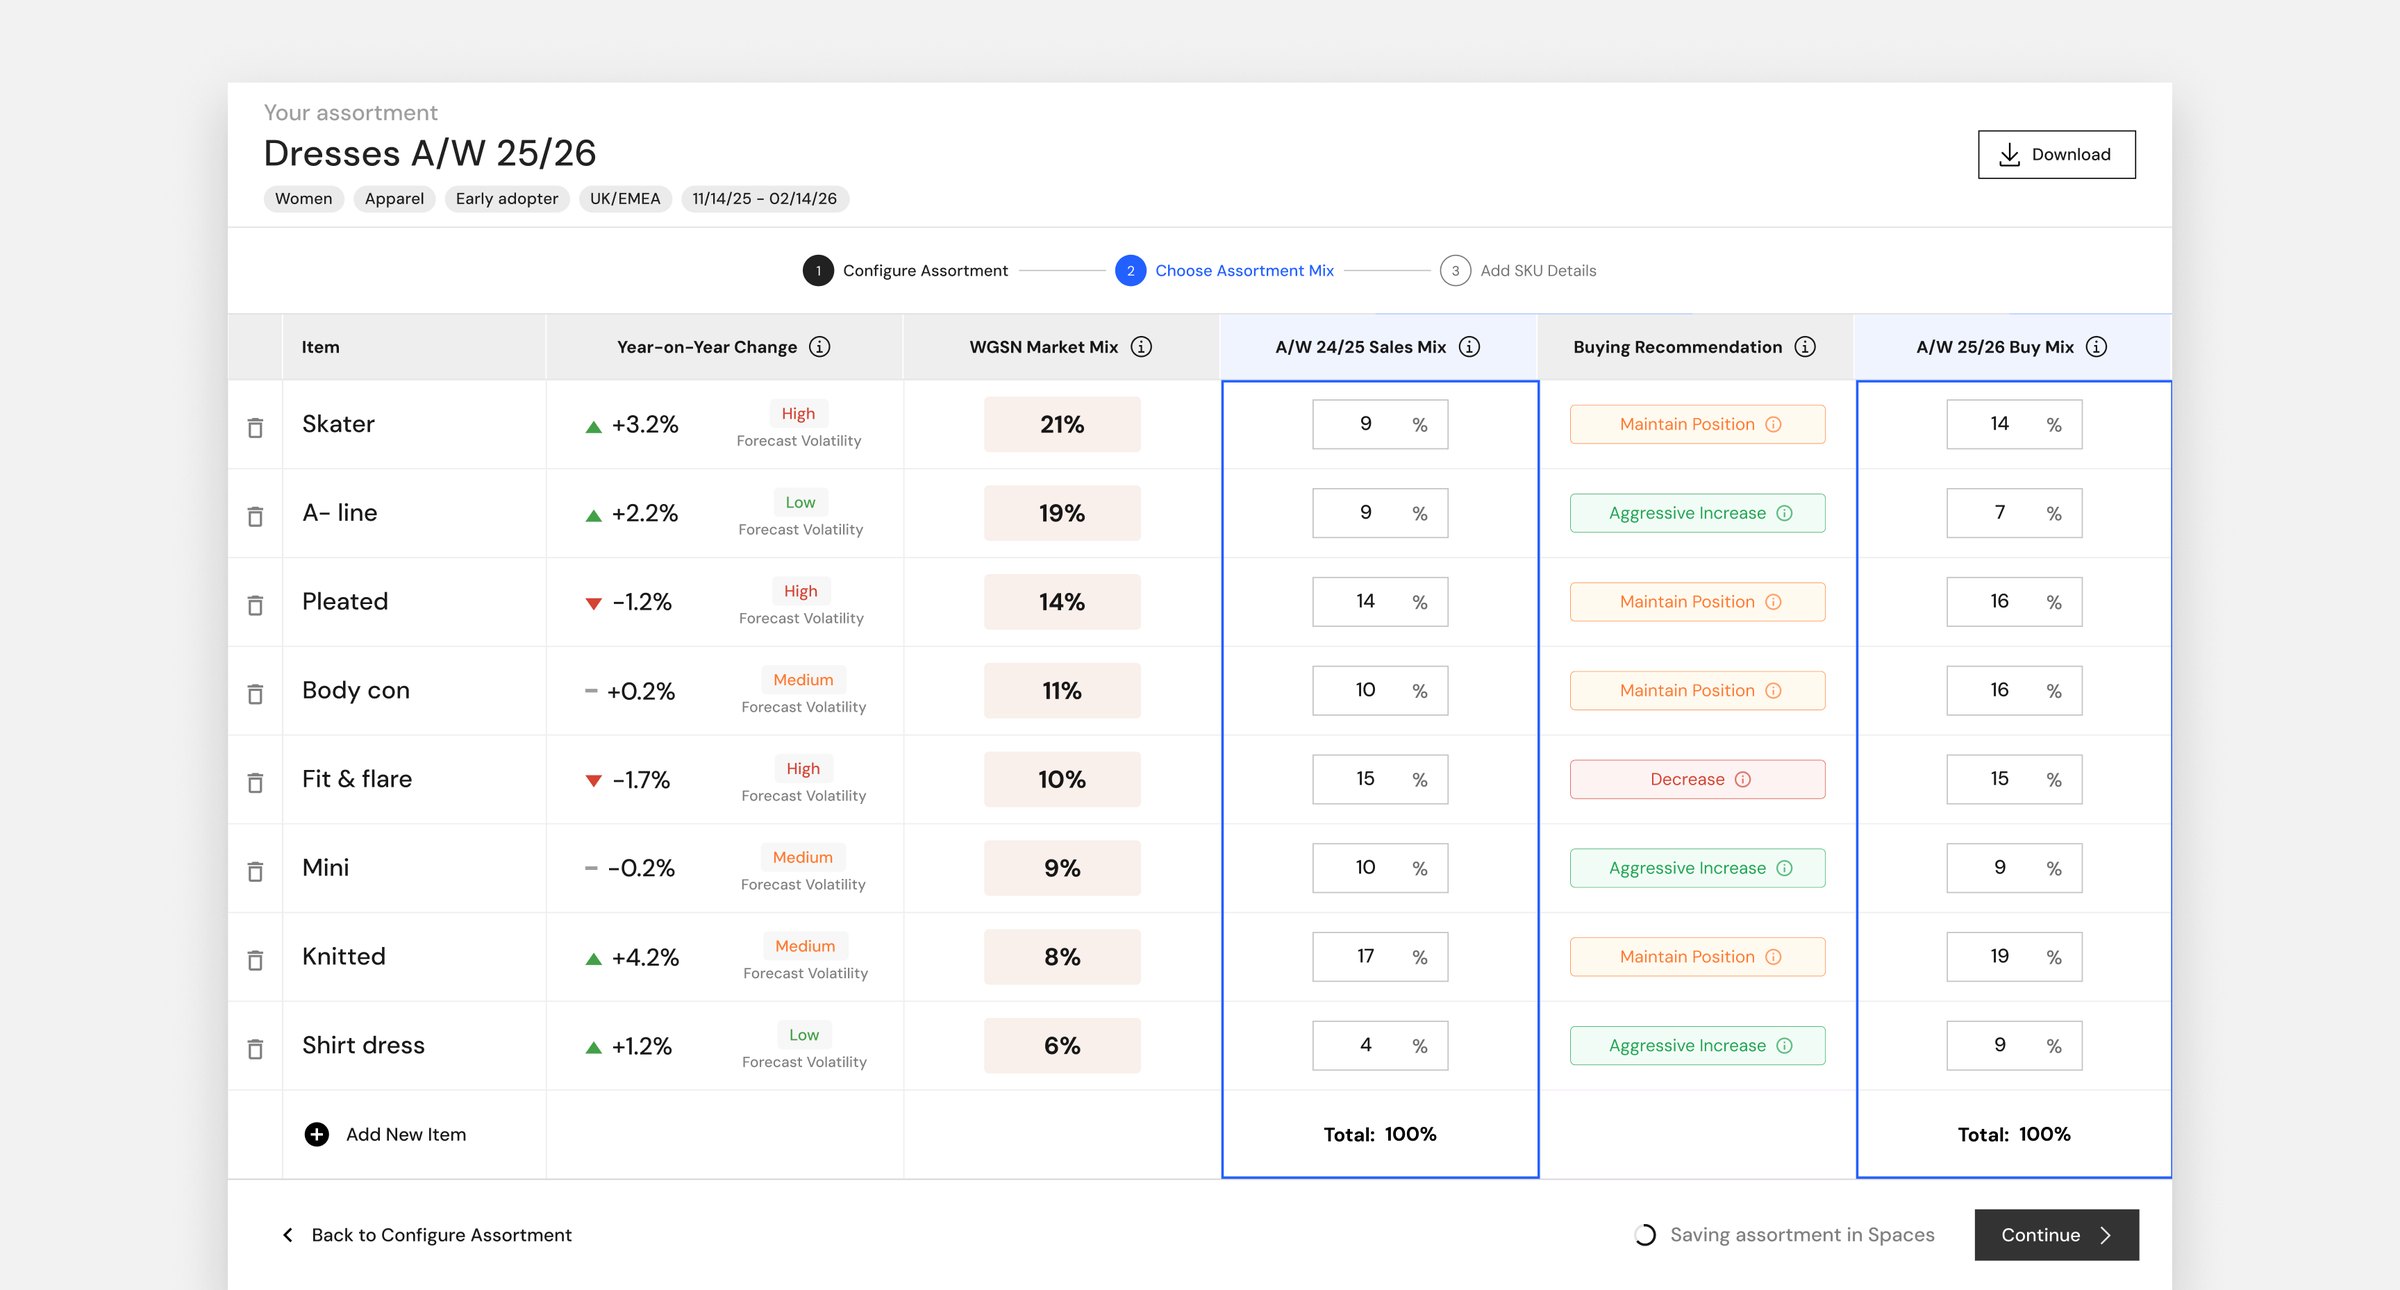Click Knitted's Buy Mix input showing 19
Viewport: 2400px width, 1290px height.
pos(2014,957)
